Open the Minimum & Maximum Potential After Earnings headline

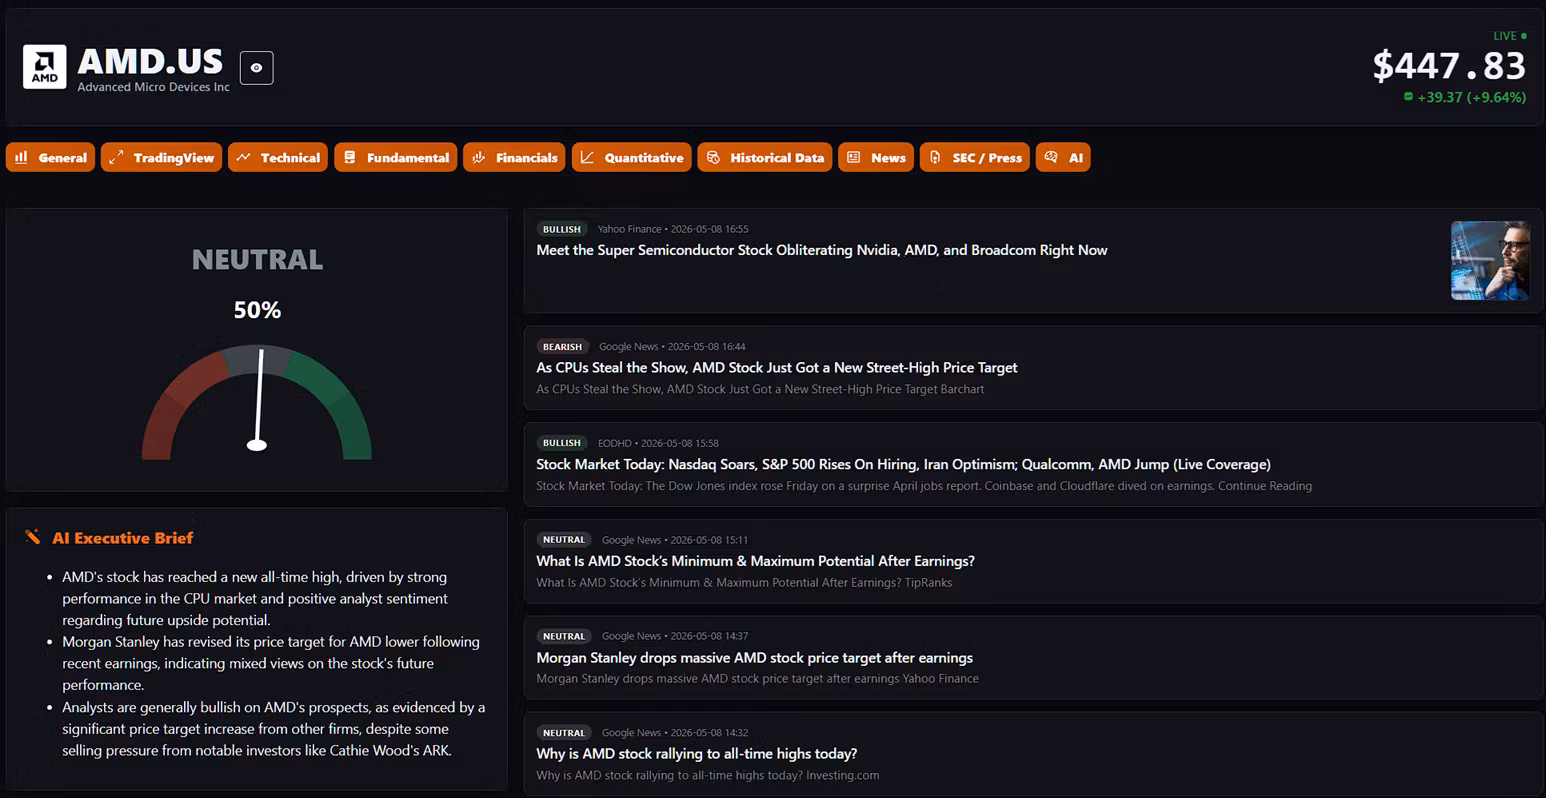[755, 561]
